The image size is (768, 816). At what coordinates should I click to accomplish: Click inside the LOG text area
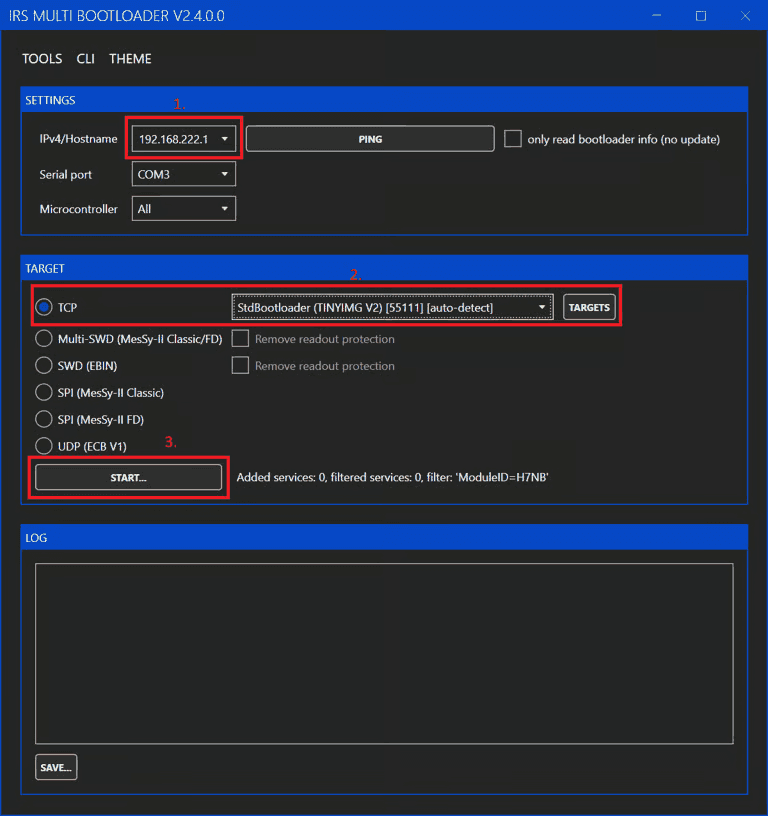pos(384,653)
